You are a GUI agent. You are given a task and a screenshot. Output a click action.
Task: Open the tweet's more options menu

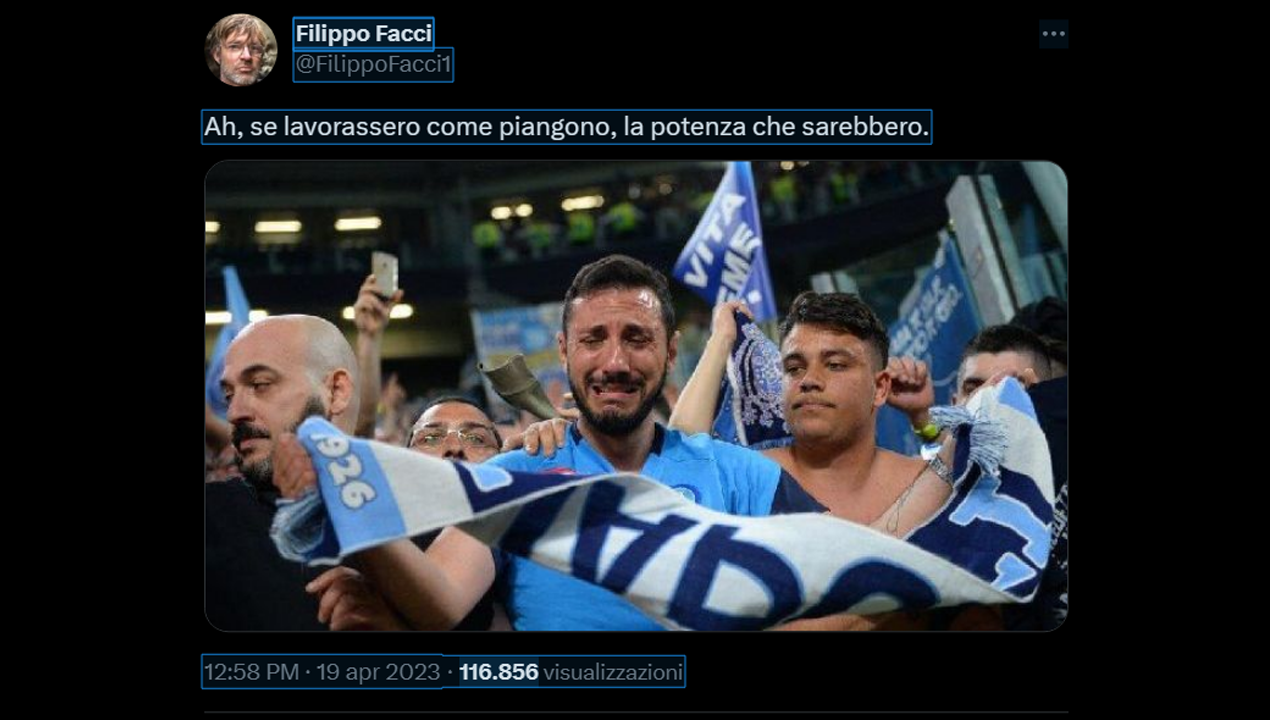(x=1053, y=33)
